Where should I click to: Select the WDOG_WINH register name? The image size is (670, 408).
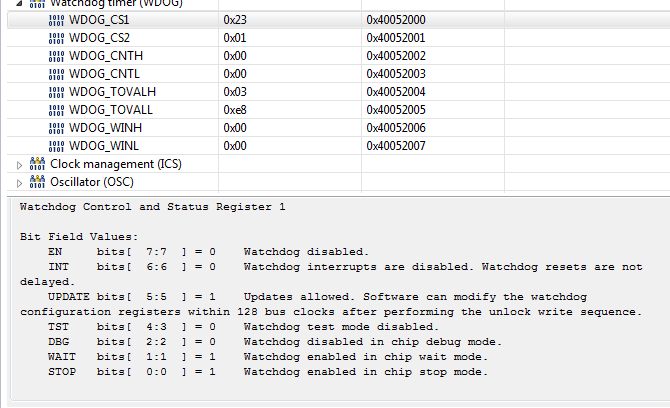point(104,128)
